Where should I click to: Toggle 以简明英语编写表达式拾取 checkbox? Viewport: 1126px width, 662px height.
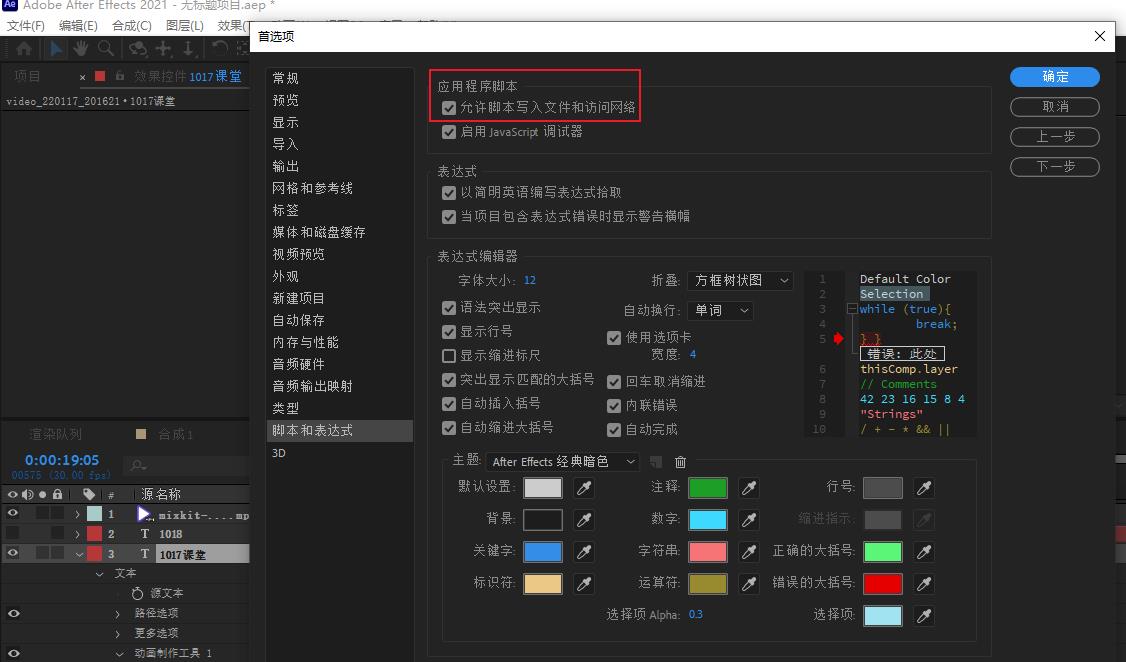[x=449, y=193]
